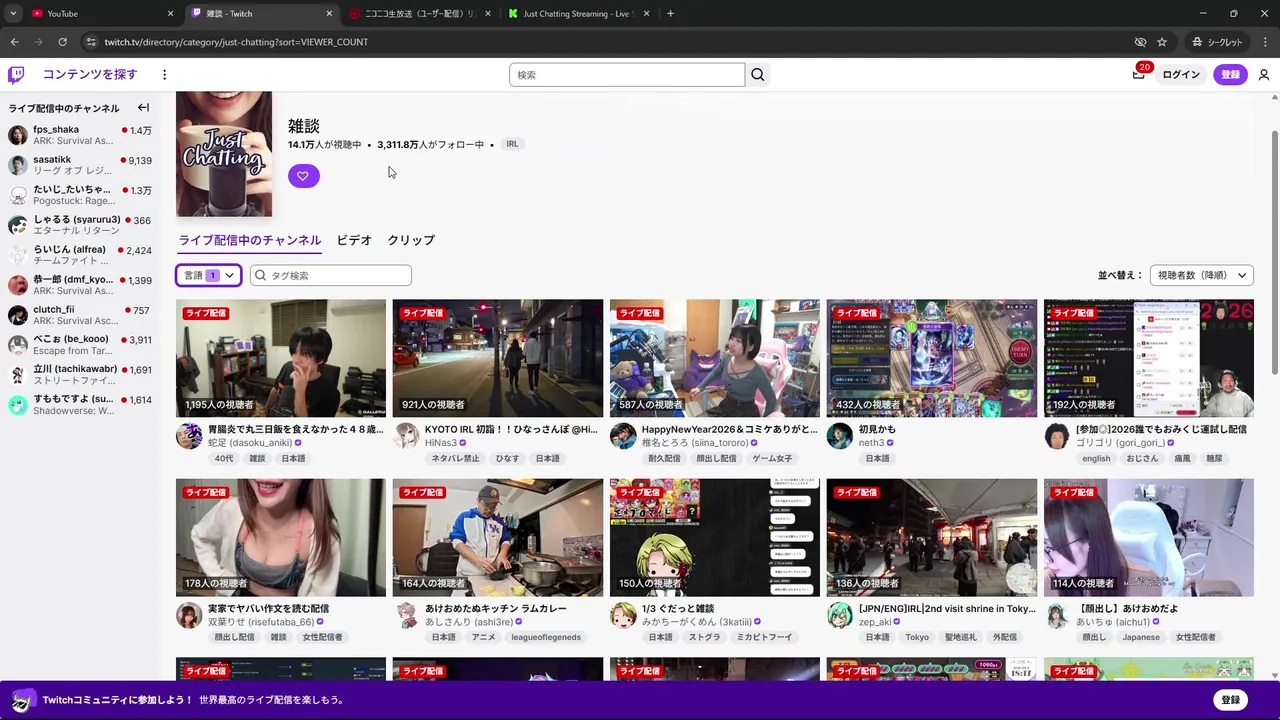Click the browser reload icon
Viewport: 1280px width, 720px height.
(x=62, y=42)
